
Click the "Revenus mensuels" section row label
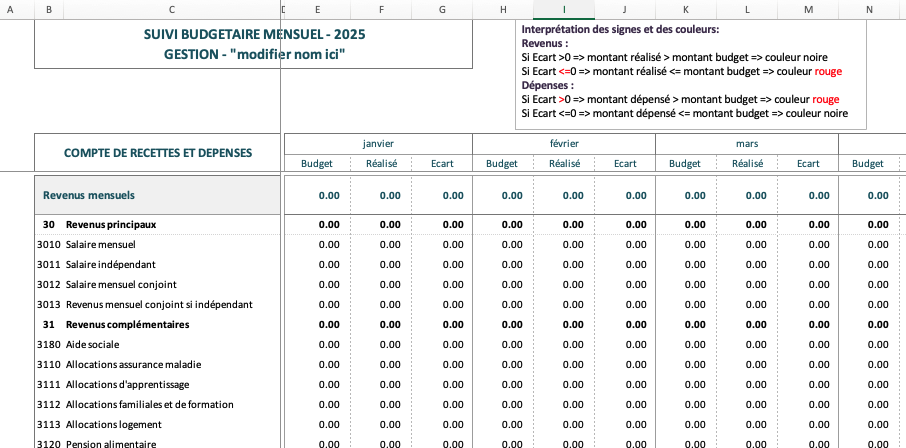[89, 195]
